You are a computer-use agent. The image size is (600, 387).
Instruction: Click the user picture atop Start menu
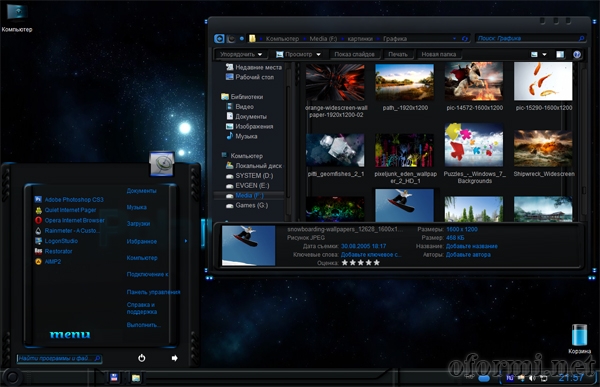coord(162,164)
